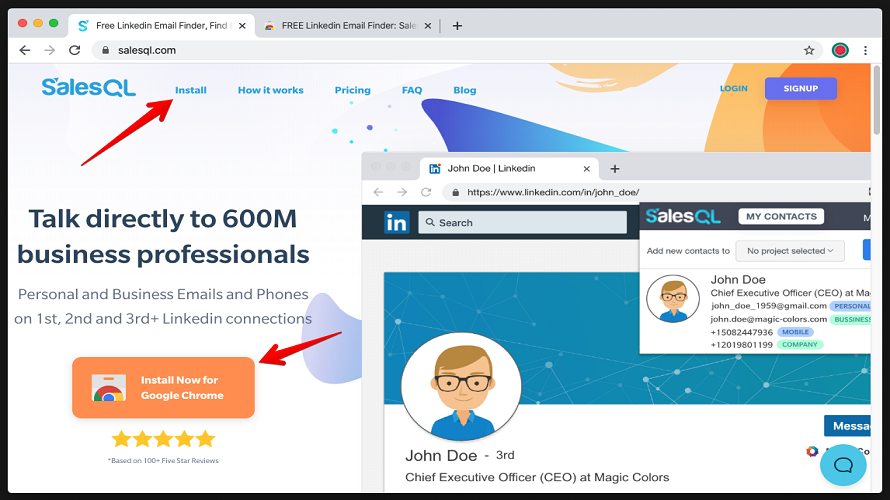Click plus icon beside the John Doe demo tab
Viewport: 890px width, 500px height.
(615, 169)
